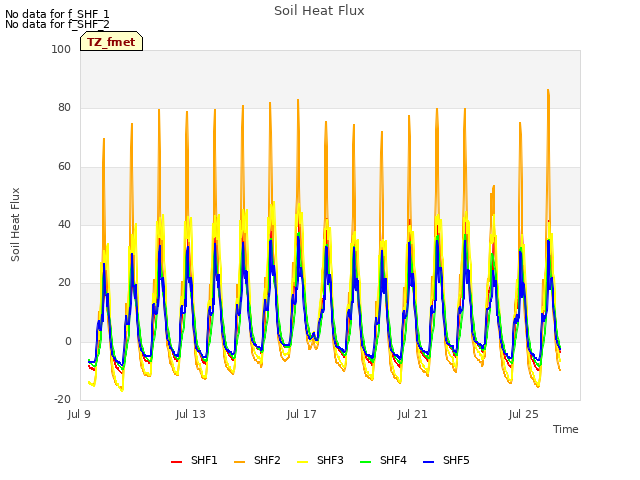
Task: Click the 60 y-axis tick label
Action: (64, 166)
